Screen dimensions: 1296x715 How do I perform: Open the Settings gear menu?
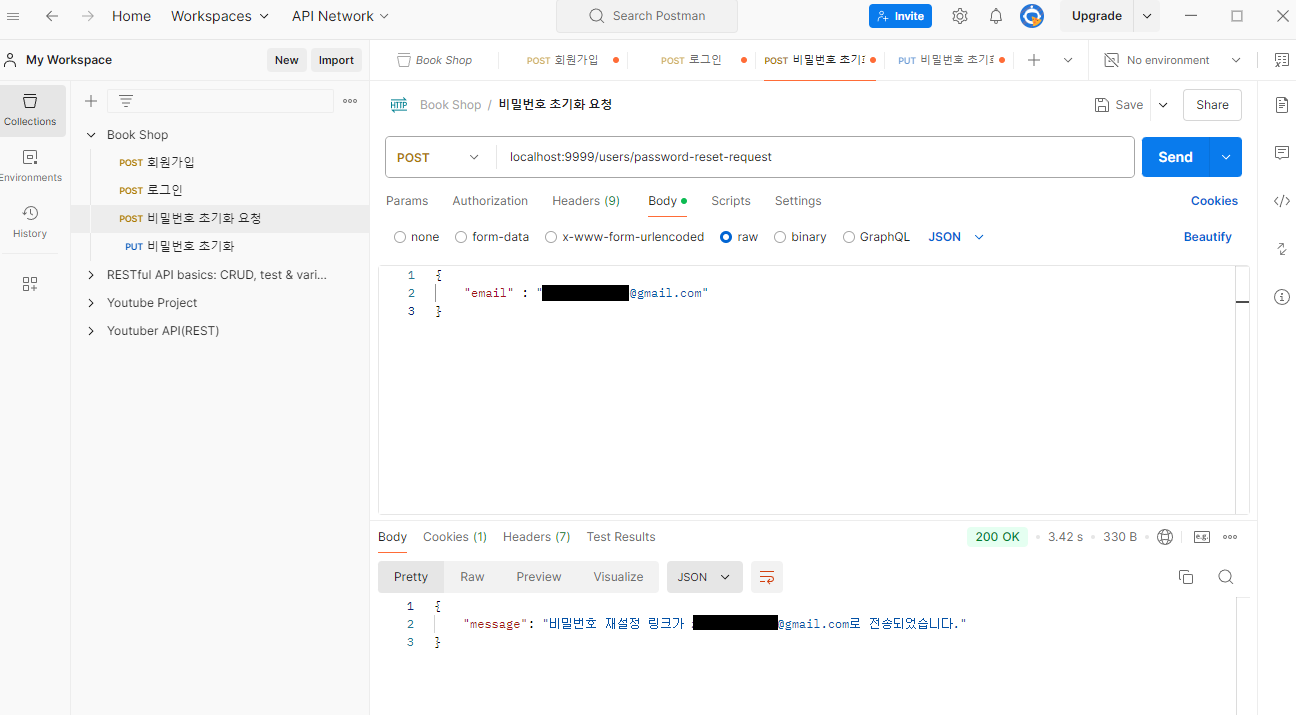960,16
